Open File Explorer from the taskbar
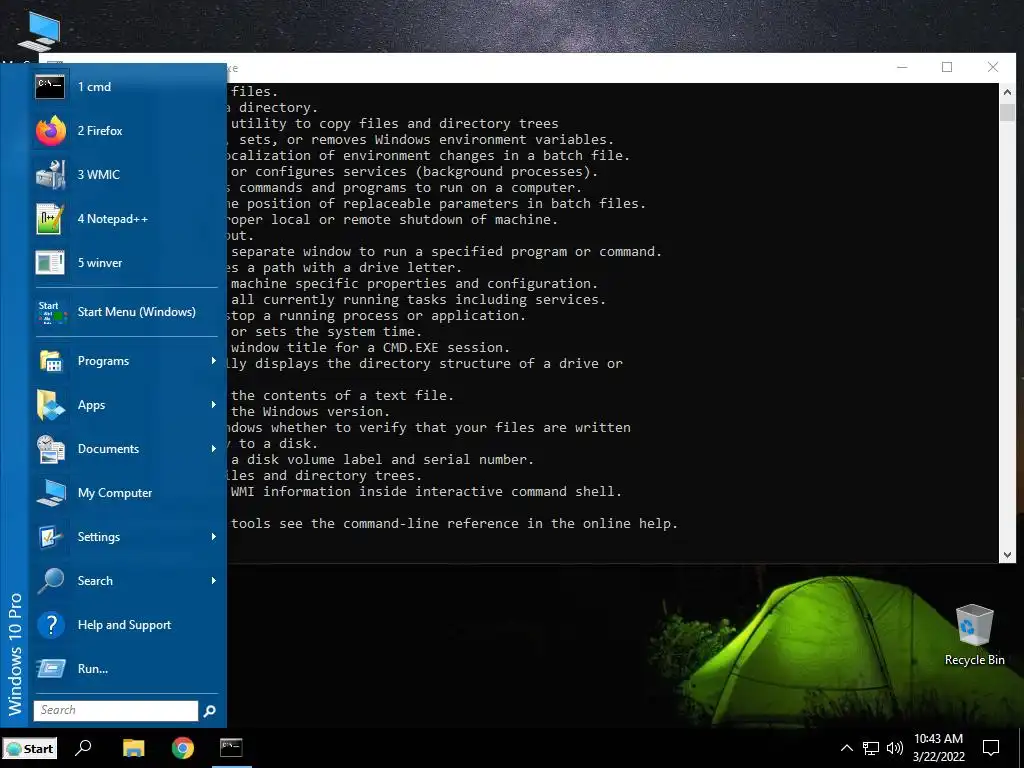The height and width of the screenshot is (768, 1024). coord(134,748)
